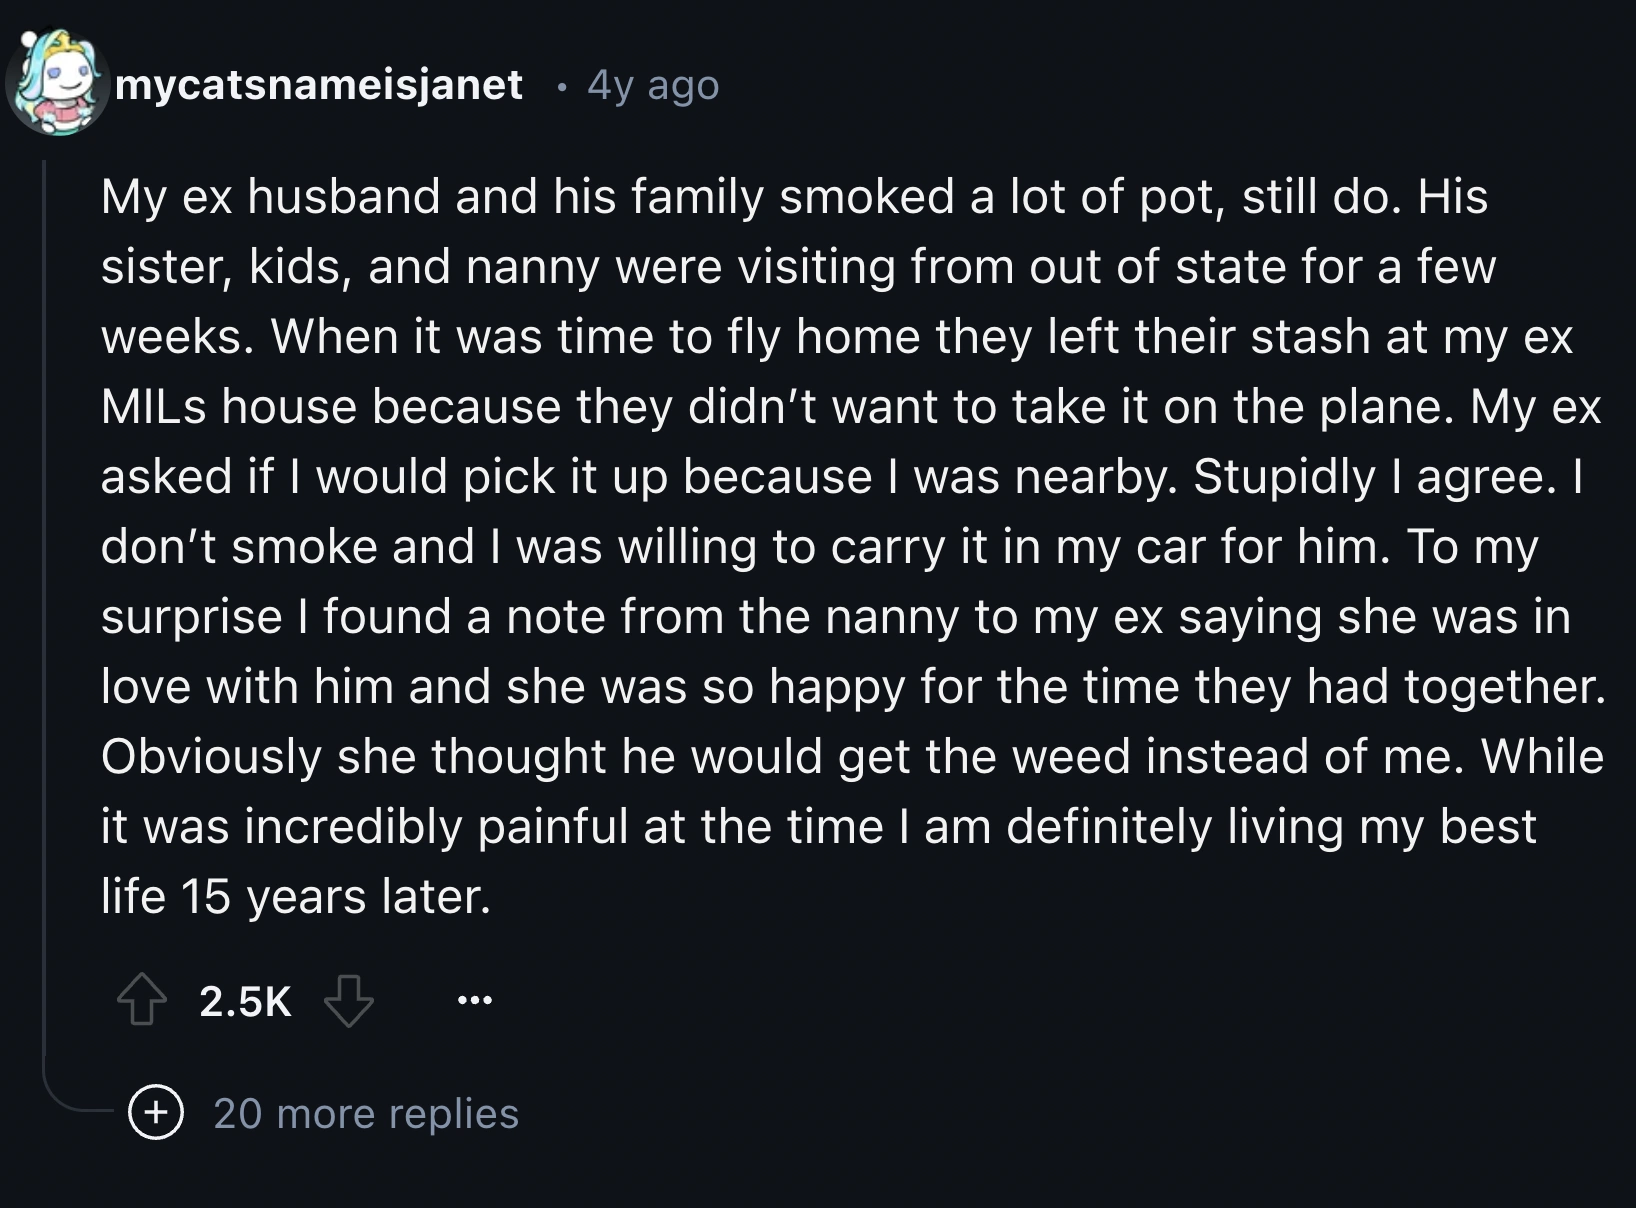Click the 2.5K vote count
The image size is (1636, 1208).
[x=248, y=1002]
